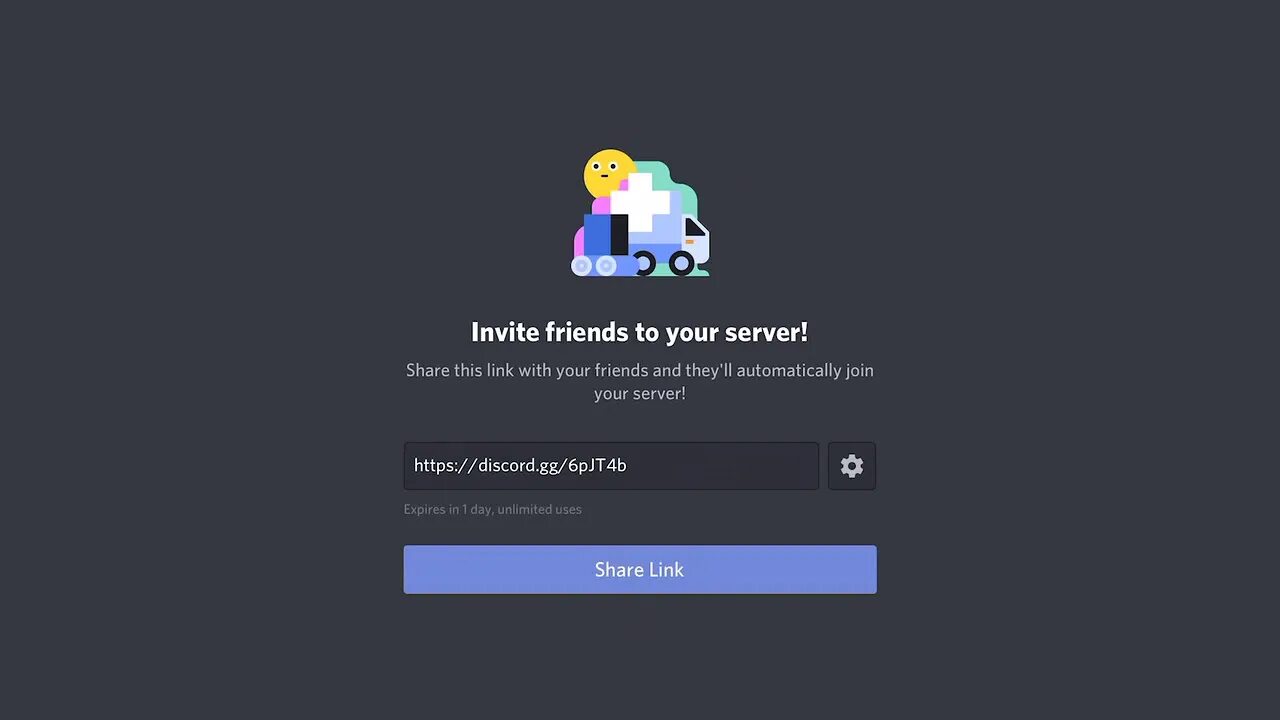The width and height of the screenshot is (1280, 720).
Task: Click the light-blue trailer wheels
Action: (593, 265)
